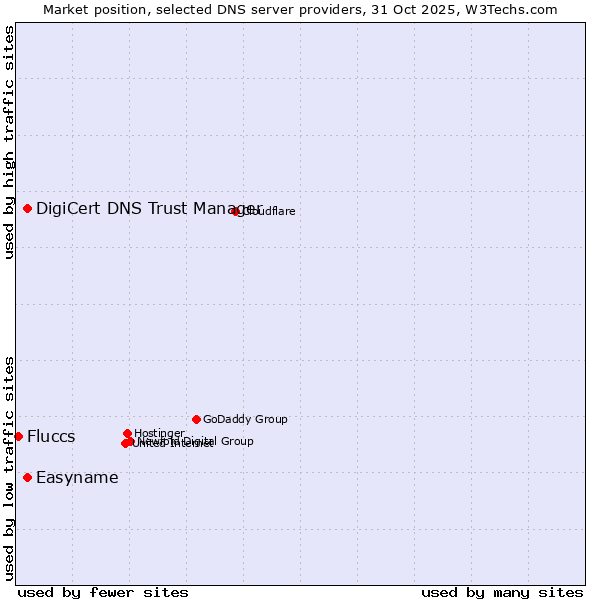Click the GoDaddy Group label text
Image resolution: width=600 pixels, height=600 pixels.
pyautogui.click(x=245, y=420)
